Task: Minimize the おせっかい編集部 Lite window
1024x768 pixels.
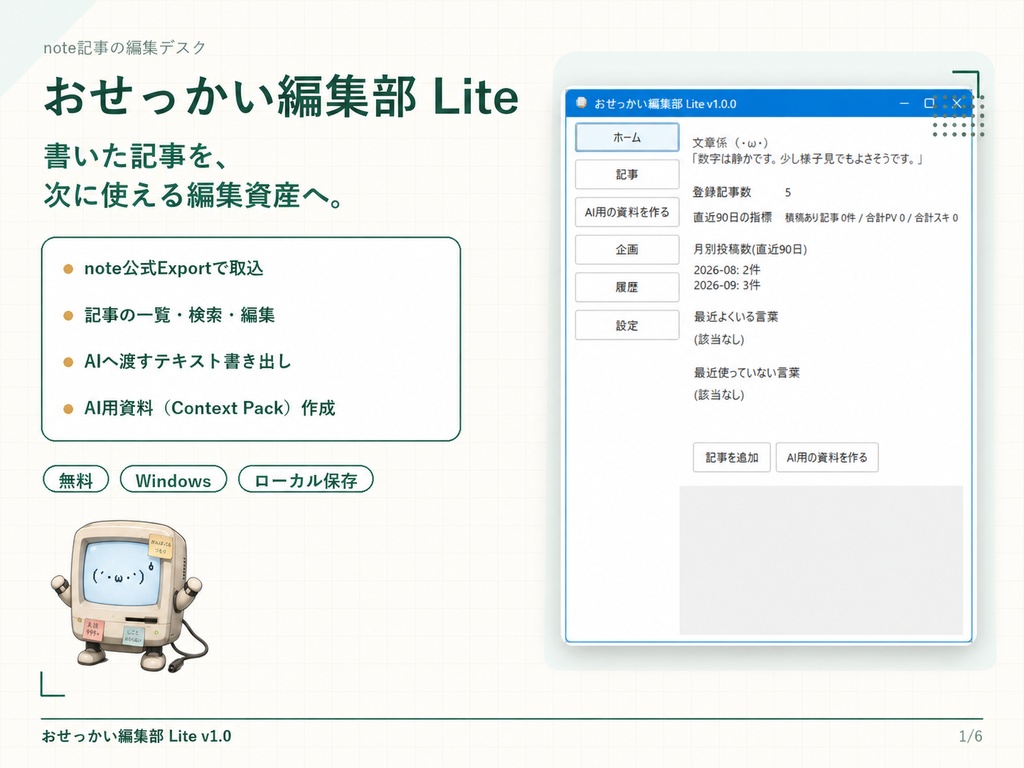Action: pos(904,103)
